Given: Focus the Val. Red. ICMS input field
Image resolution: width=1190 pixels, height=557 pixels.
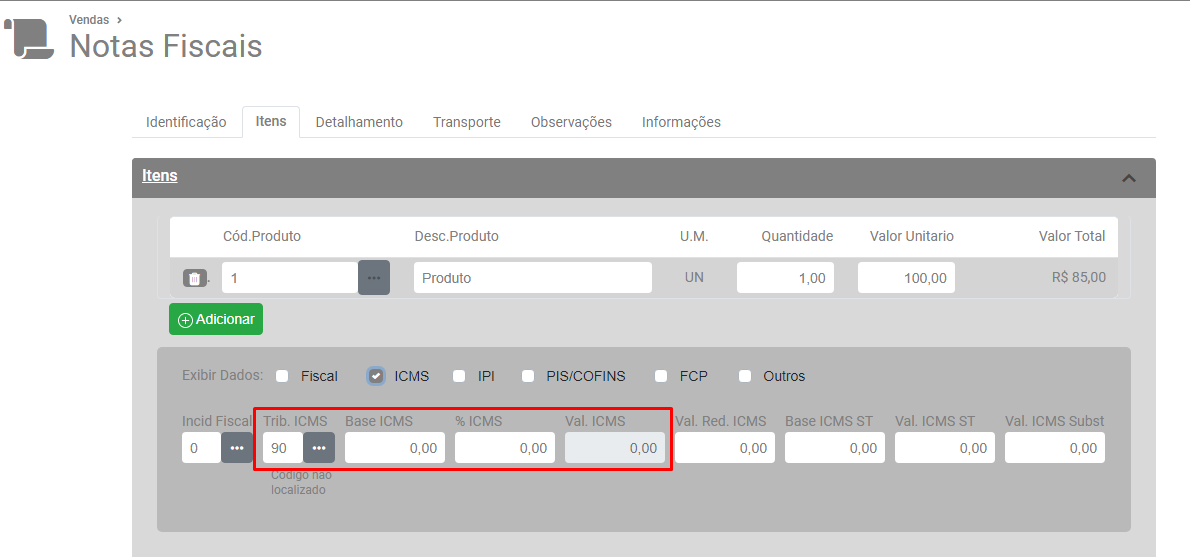Looking at the screenshot, I should pyautogui.click(x=726, y=448).
